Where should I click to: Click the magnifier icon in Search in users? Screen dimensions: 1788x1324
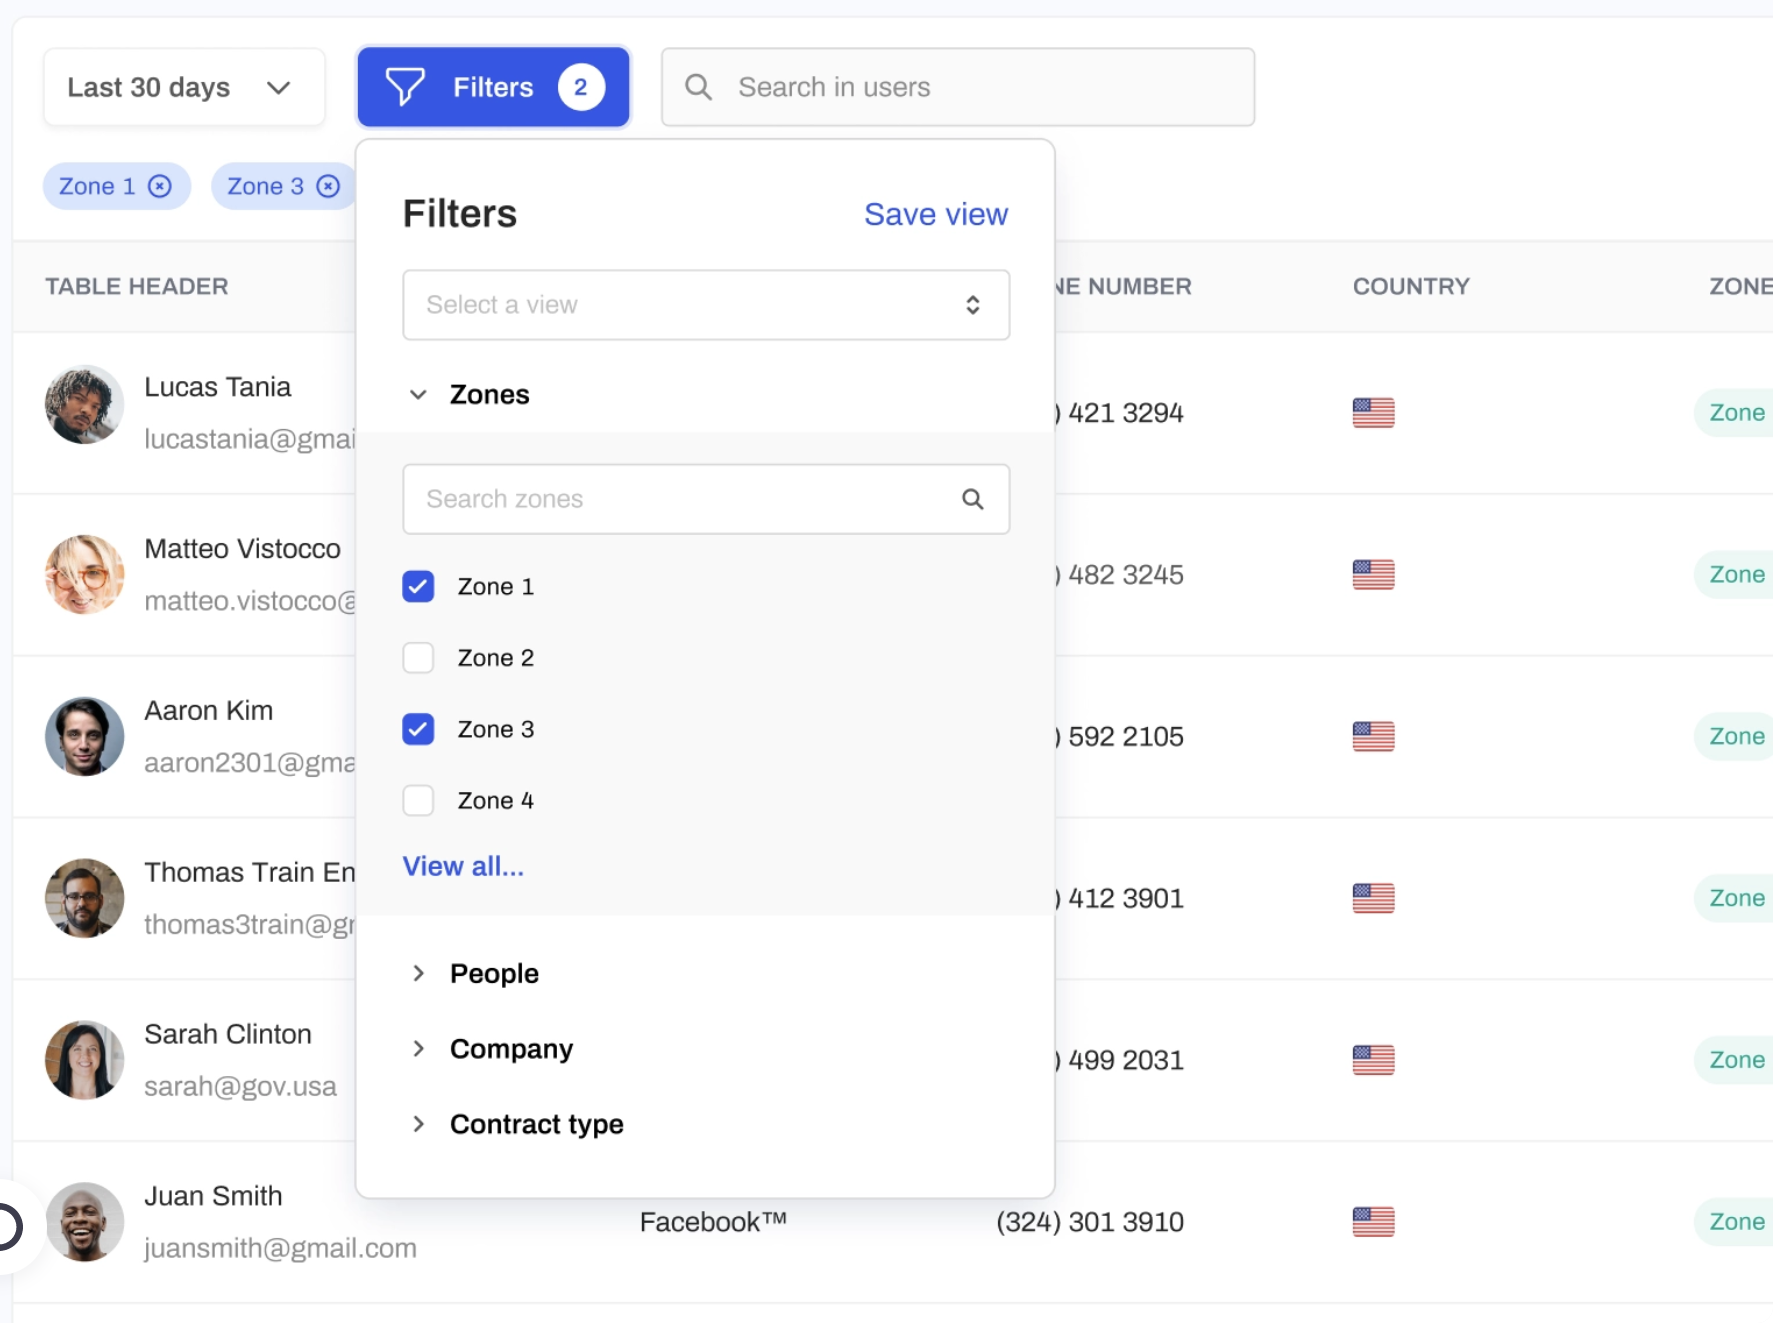[698, 87]
